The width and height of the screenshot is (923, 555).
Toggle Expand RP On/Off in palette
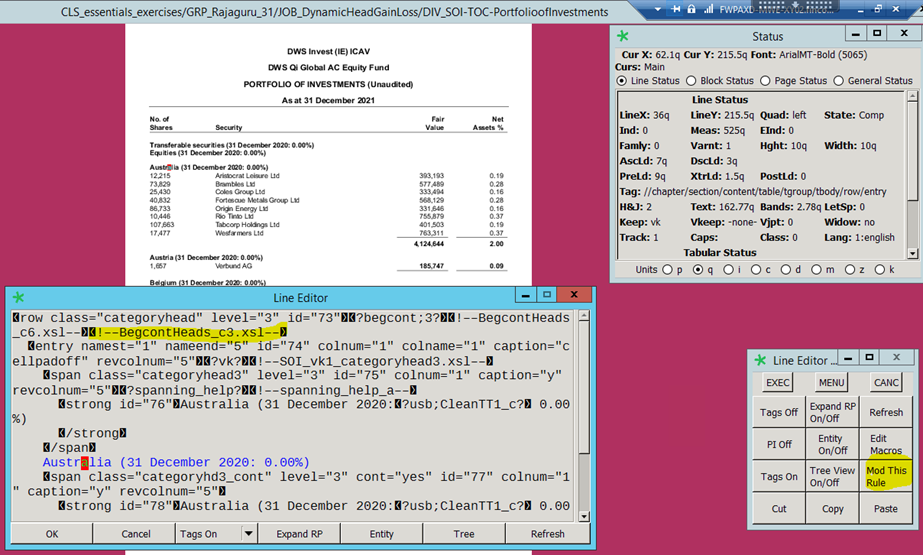coord(832,412)
